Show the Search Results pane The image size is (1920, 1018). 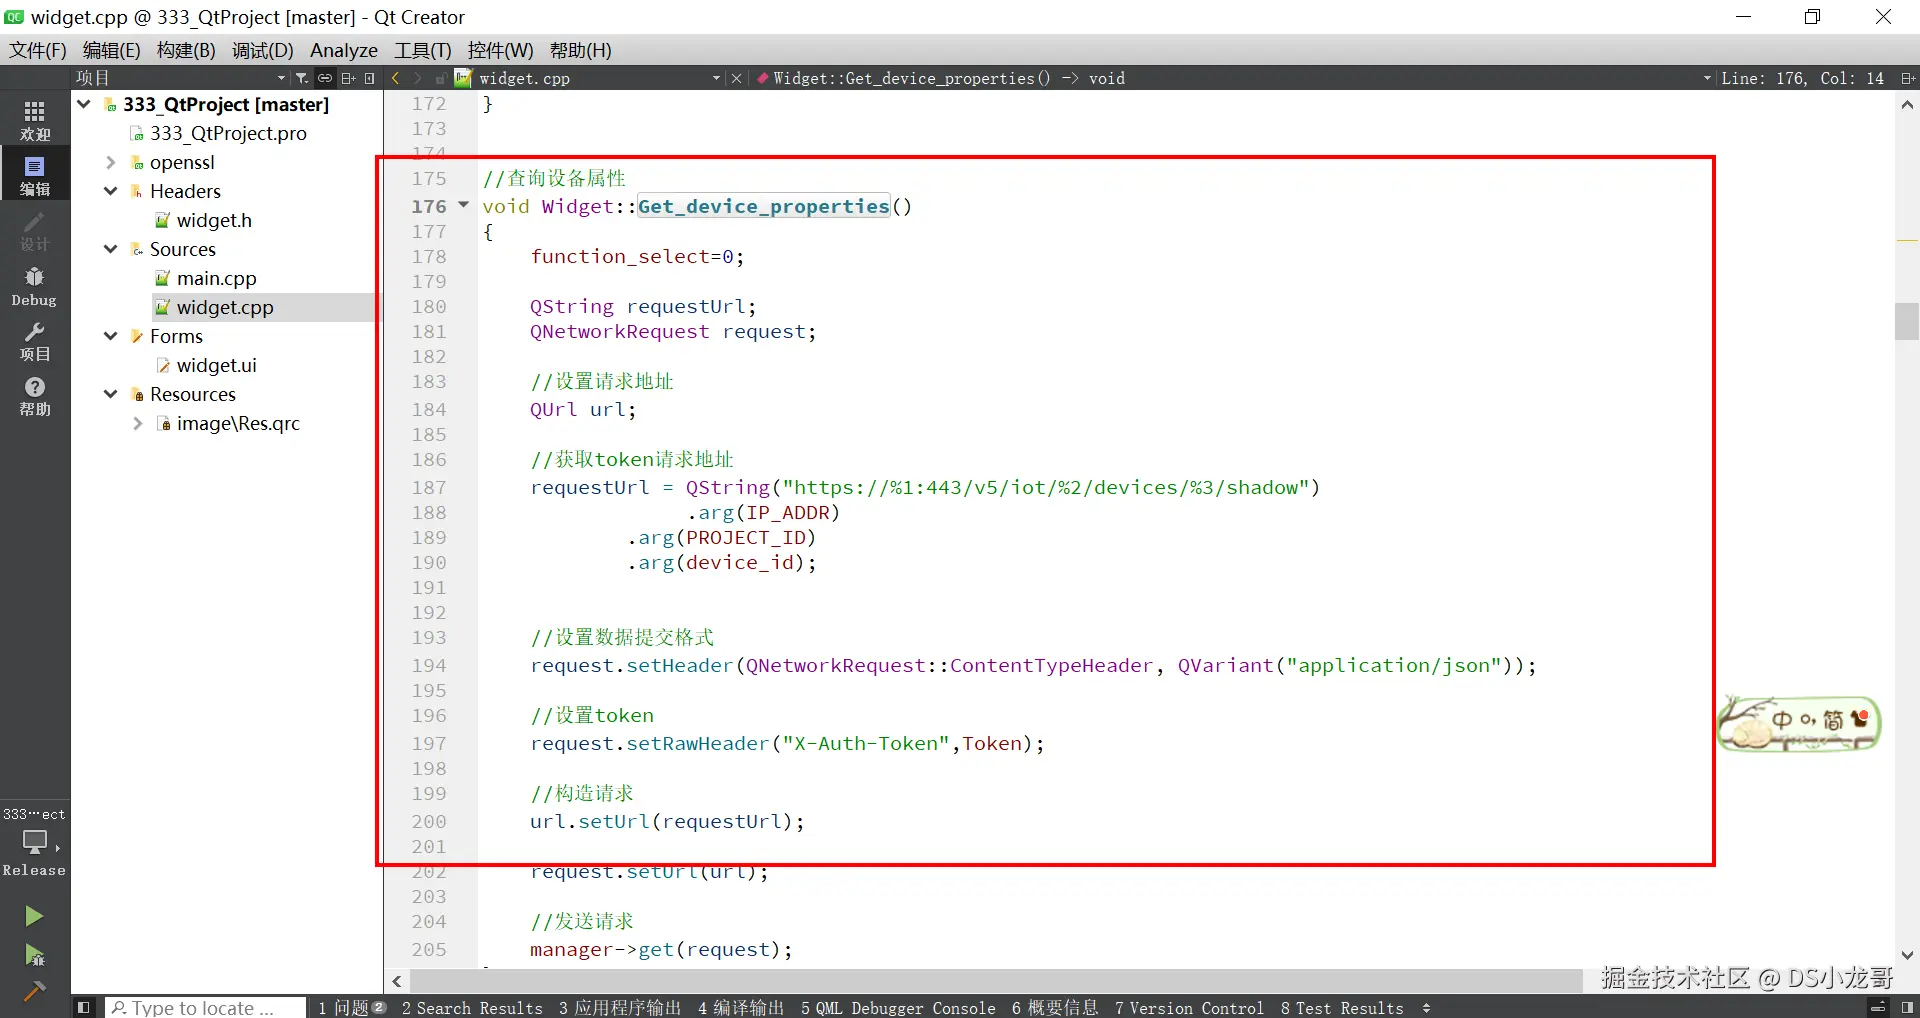click(x=472, y=1007)
